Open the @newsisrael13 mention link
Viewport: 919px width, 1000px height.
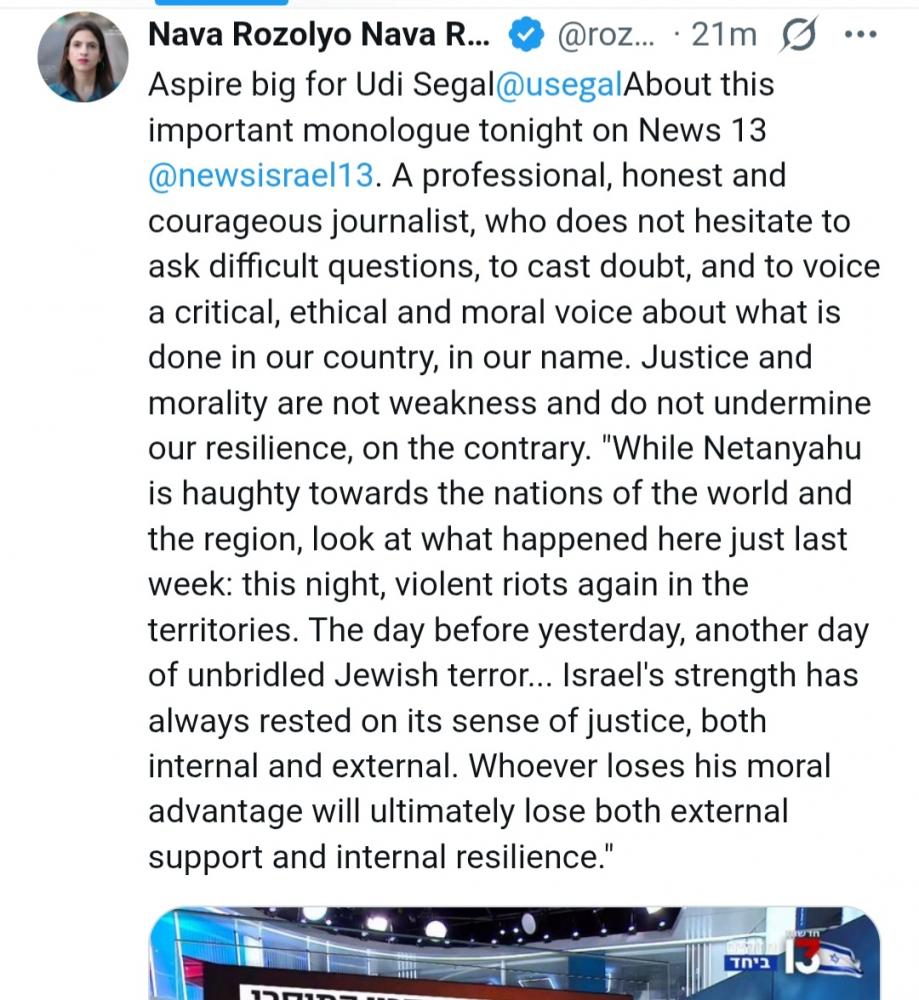point(262,176)
